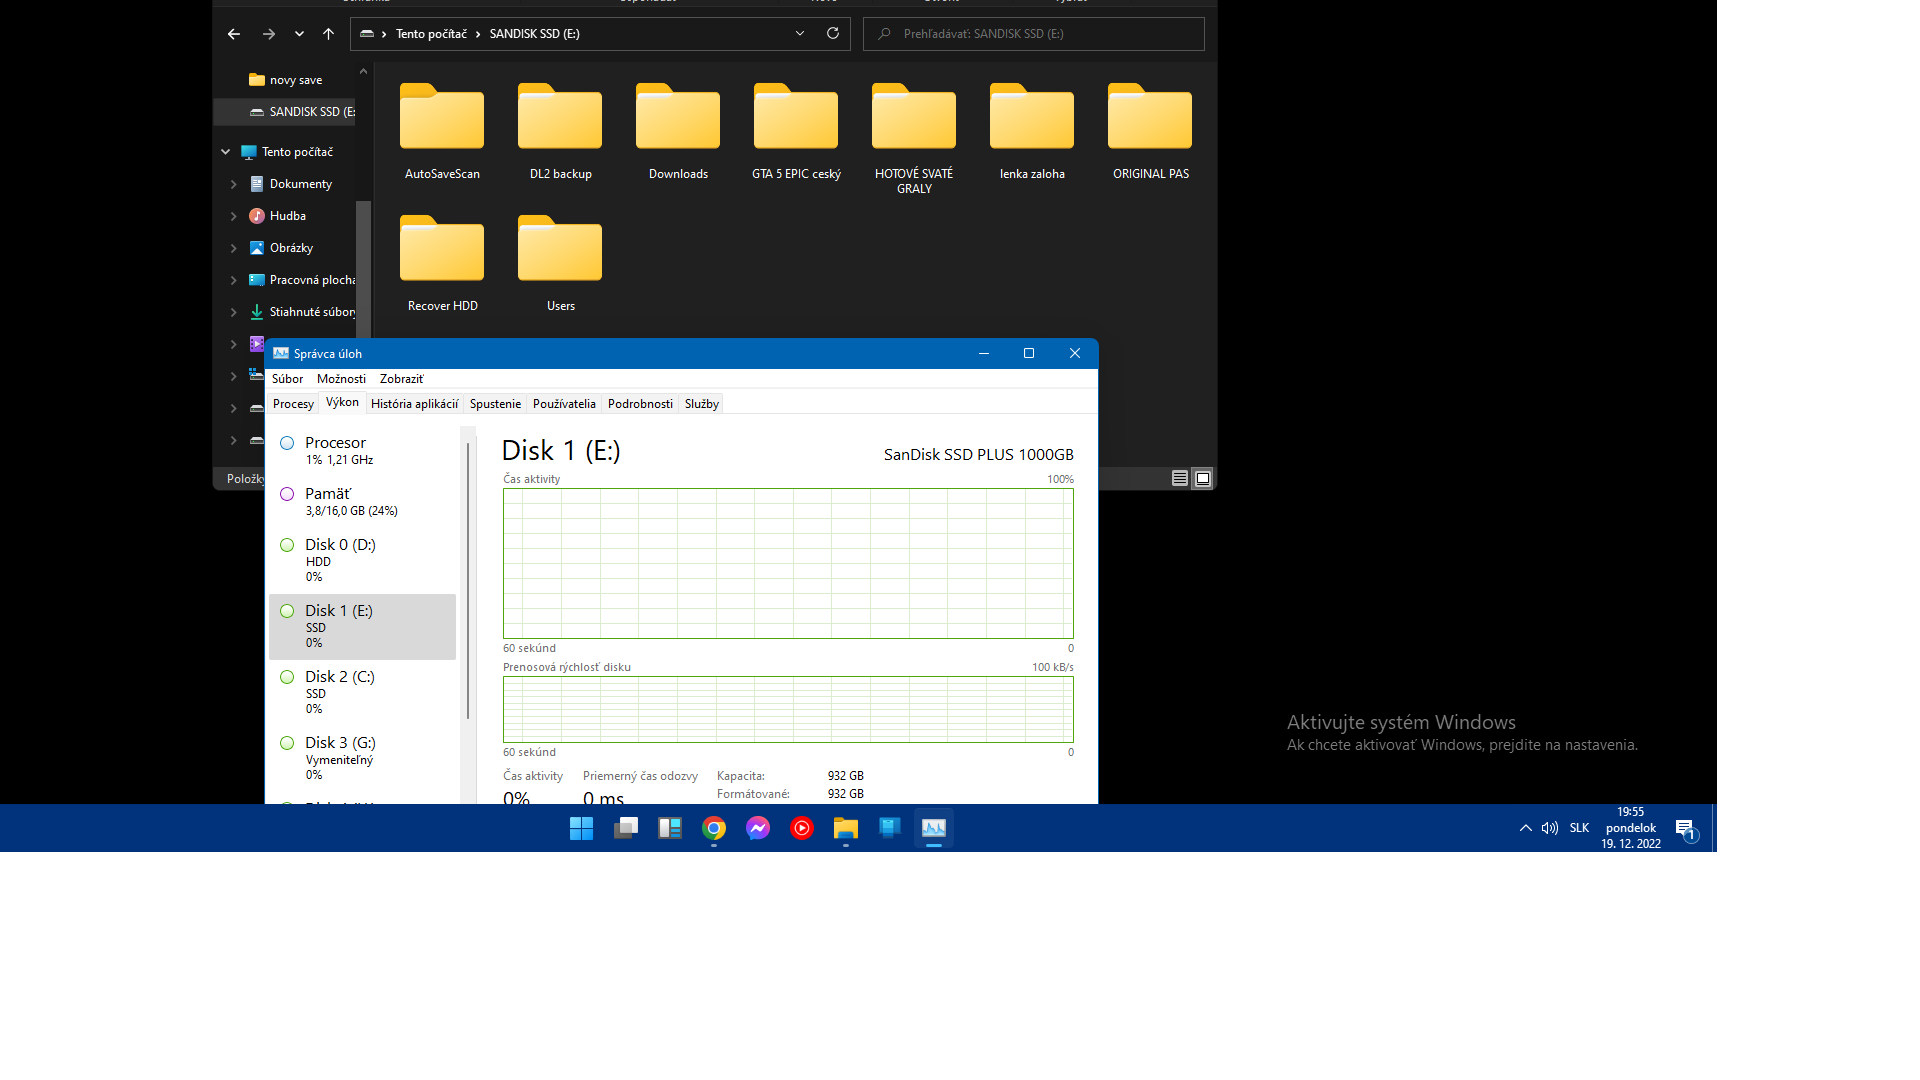Screen dimensions: 1920x1080
Task: Switch to the Používatelia tab
Action: tap(564, 404)
